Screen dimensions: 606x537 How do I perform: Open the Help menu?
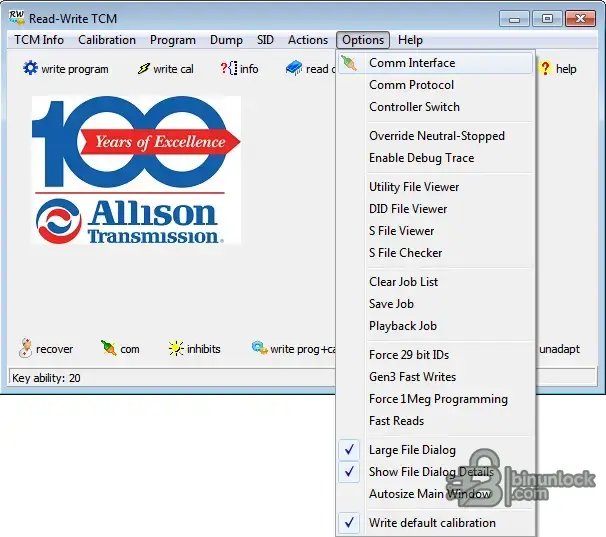point(410,40)
